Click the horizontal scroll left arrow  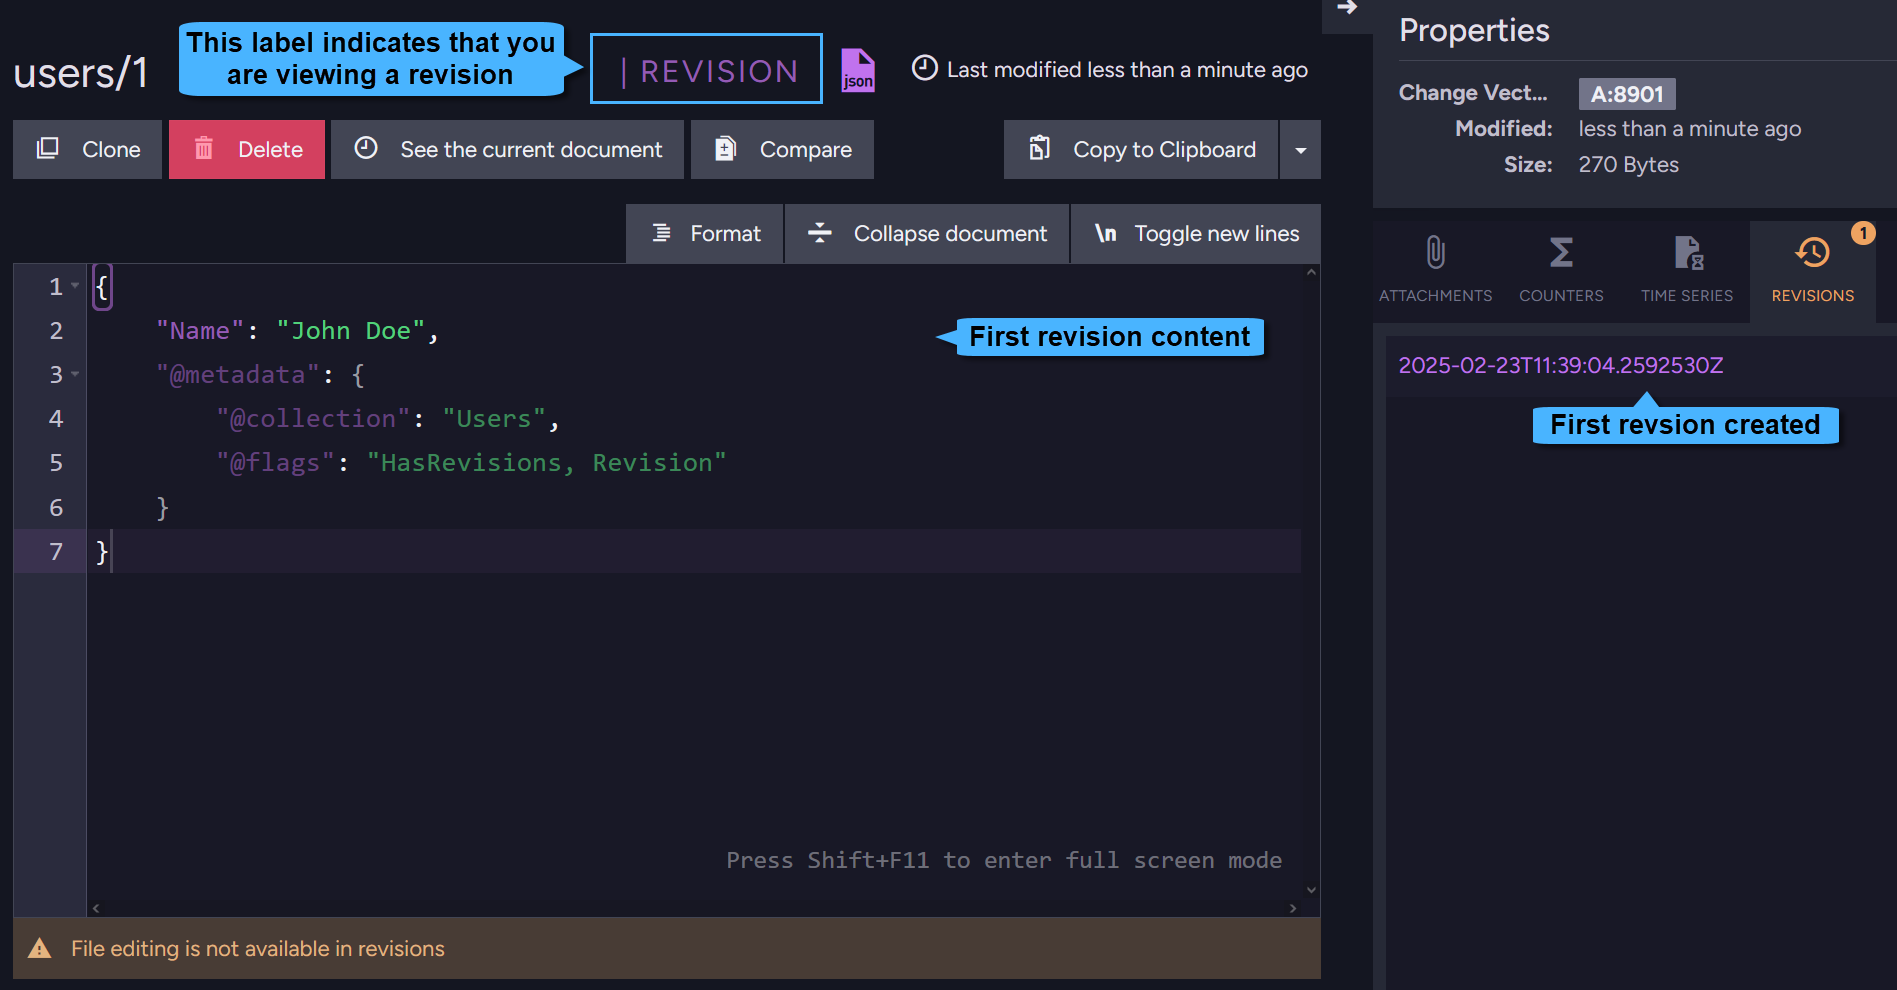(96, 908)
